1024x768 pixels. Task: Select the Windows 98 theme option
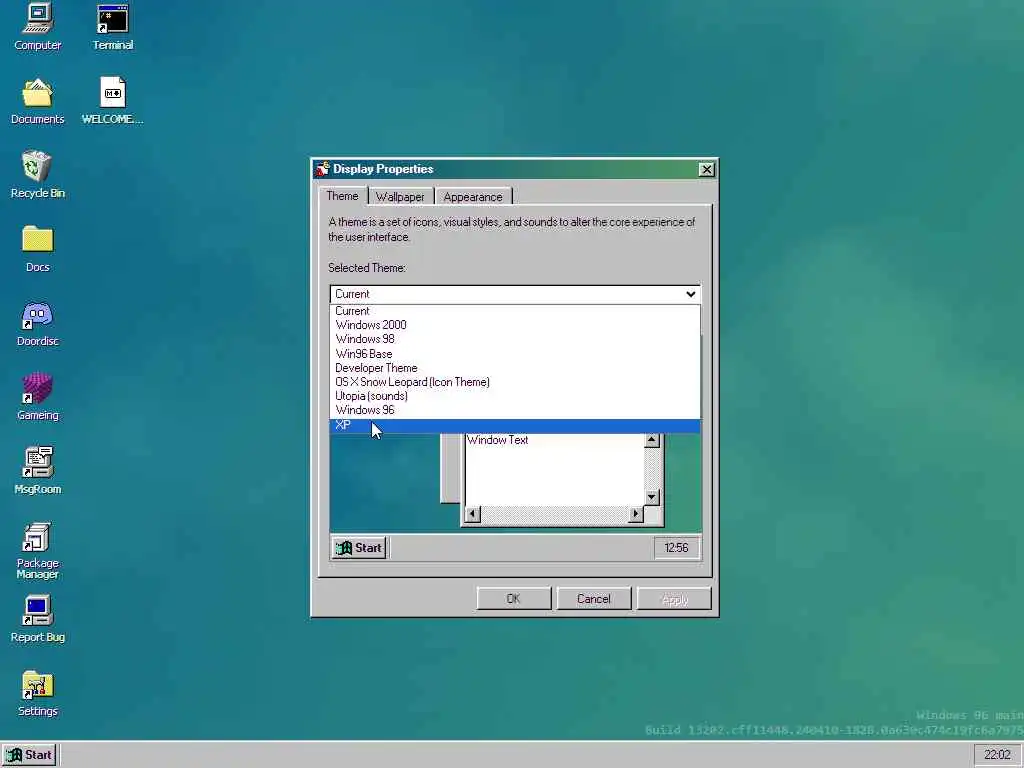515,339
